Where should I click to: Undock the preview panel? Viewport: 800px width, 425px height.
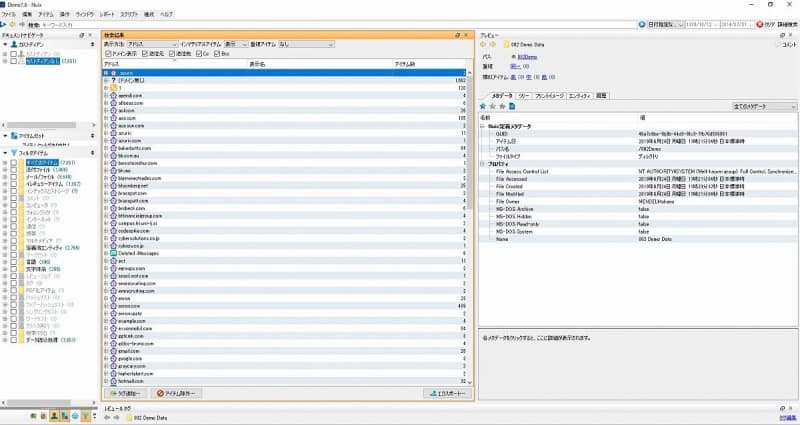coord(782,35)
